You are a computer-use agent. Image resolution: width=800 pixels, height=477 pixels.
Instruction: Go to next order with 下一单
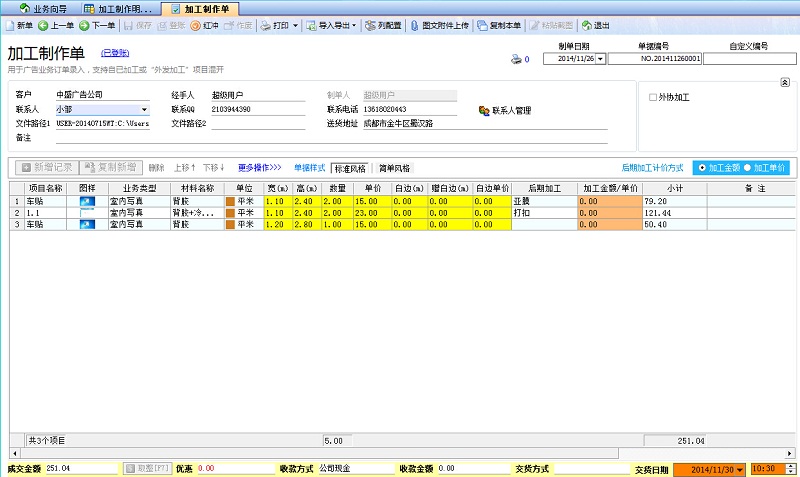point(85,25)
